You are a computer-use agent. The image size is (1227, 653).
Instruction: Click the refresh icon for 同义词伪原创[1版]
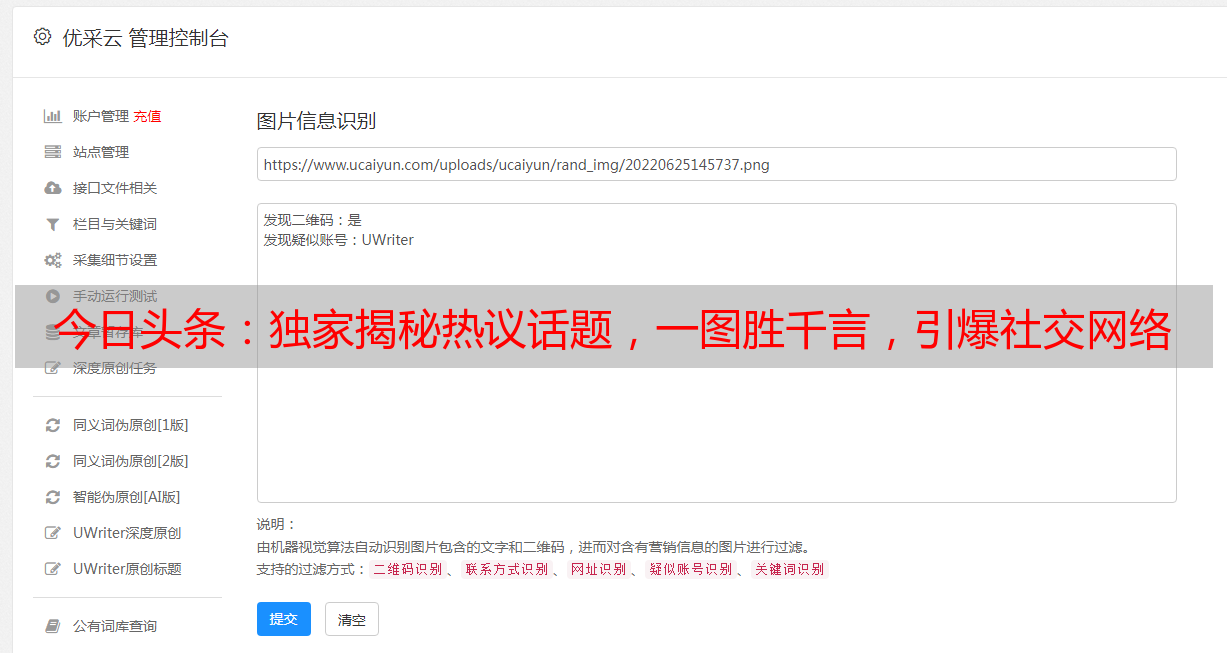(x=53, y=425)
